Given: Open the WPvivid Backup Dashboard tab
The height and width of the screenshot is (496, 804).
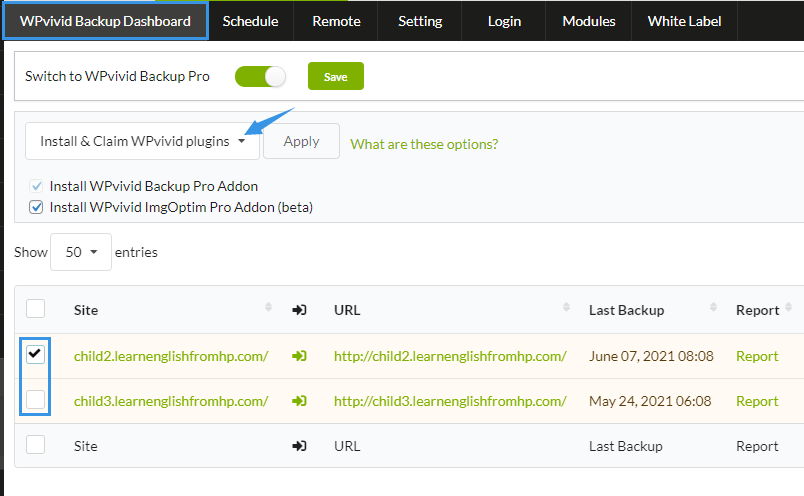Looking at the screenshot, I should point(105,21).
